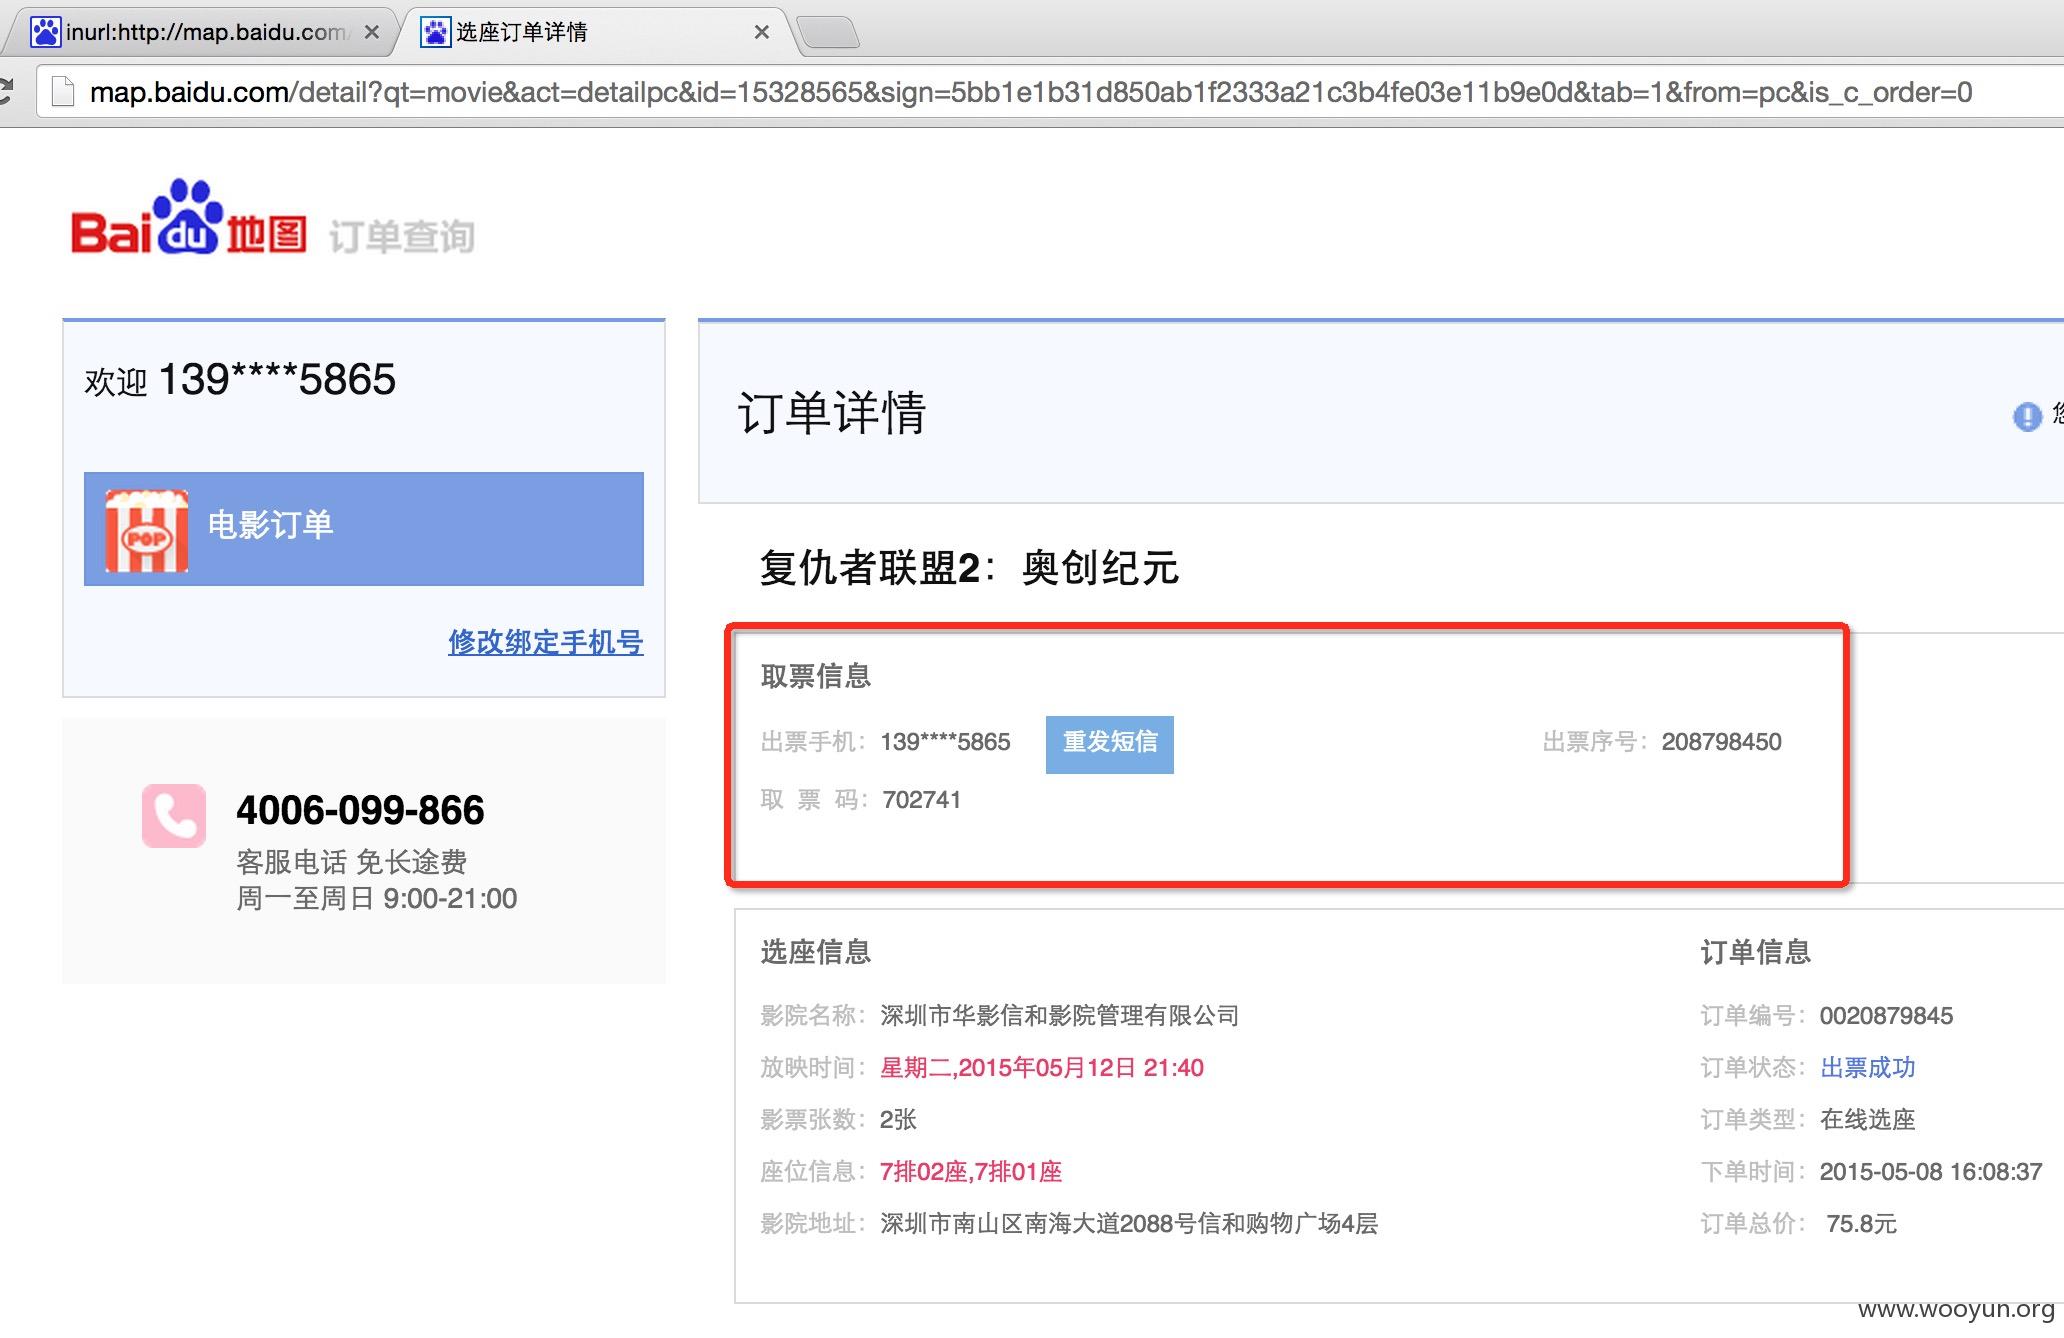Click the 出票手机 number 139****5865

pos(945,742)
